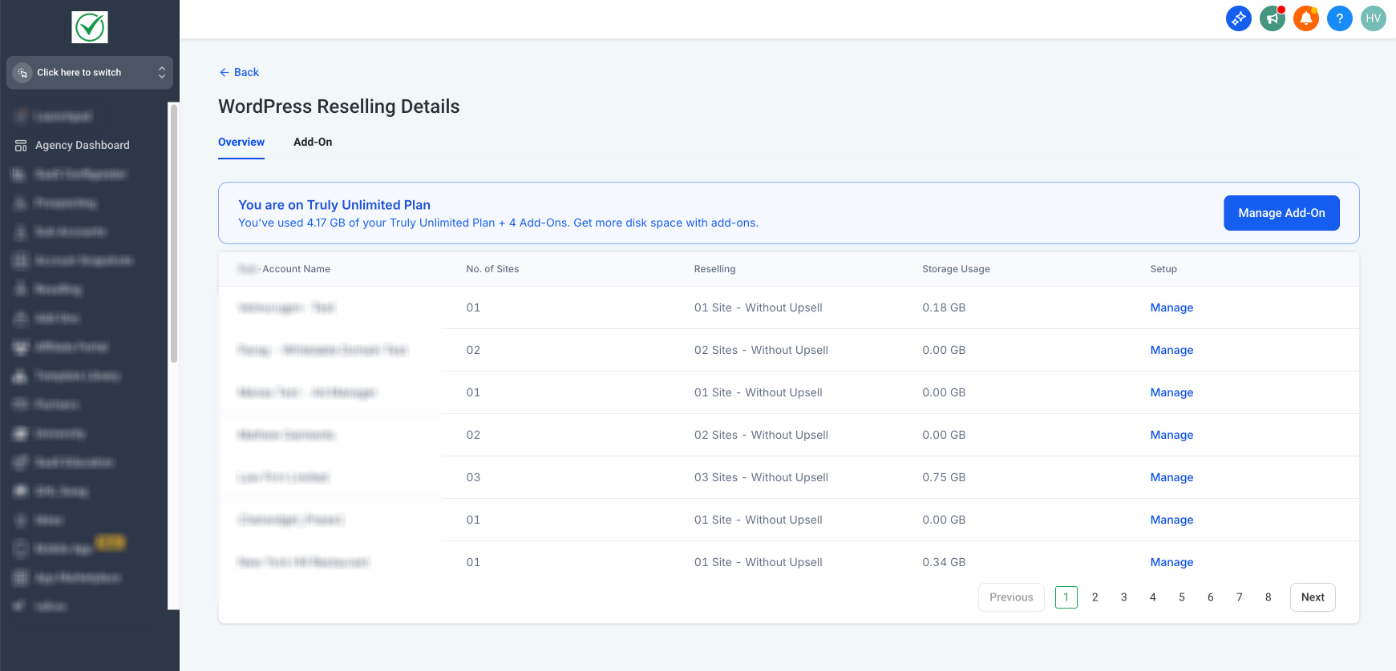This screenshot has height=671, width=1396.
Task: Click the Agency Dashboard icon in the sidebar
Action: pyautogui.click(x=21, y=145)
